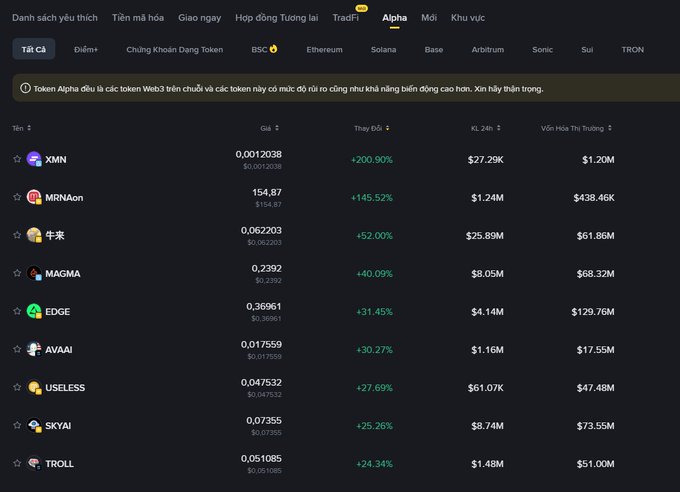Open AVAAI token name

click(x=59, y=350)
